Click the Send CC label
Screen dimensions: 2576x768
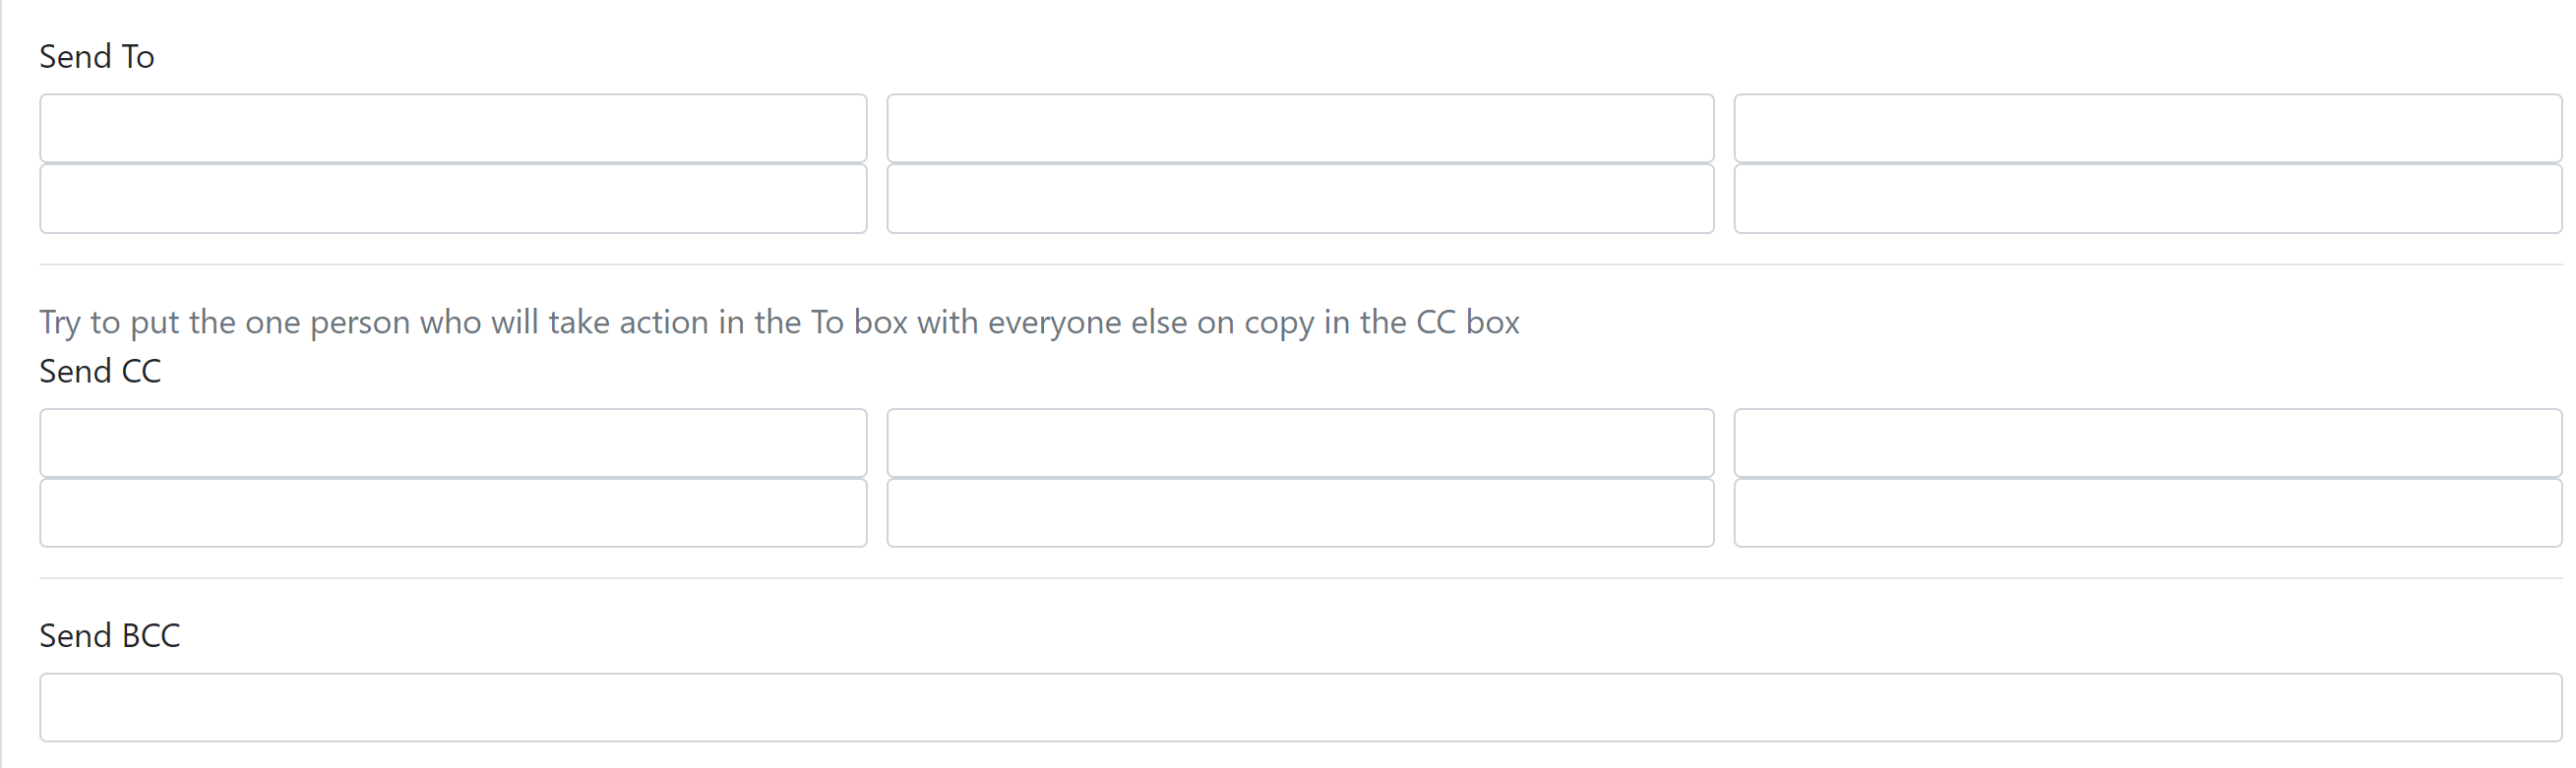click(100, 371)
